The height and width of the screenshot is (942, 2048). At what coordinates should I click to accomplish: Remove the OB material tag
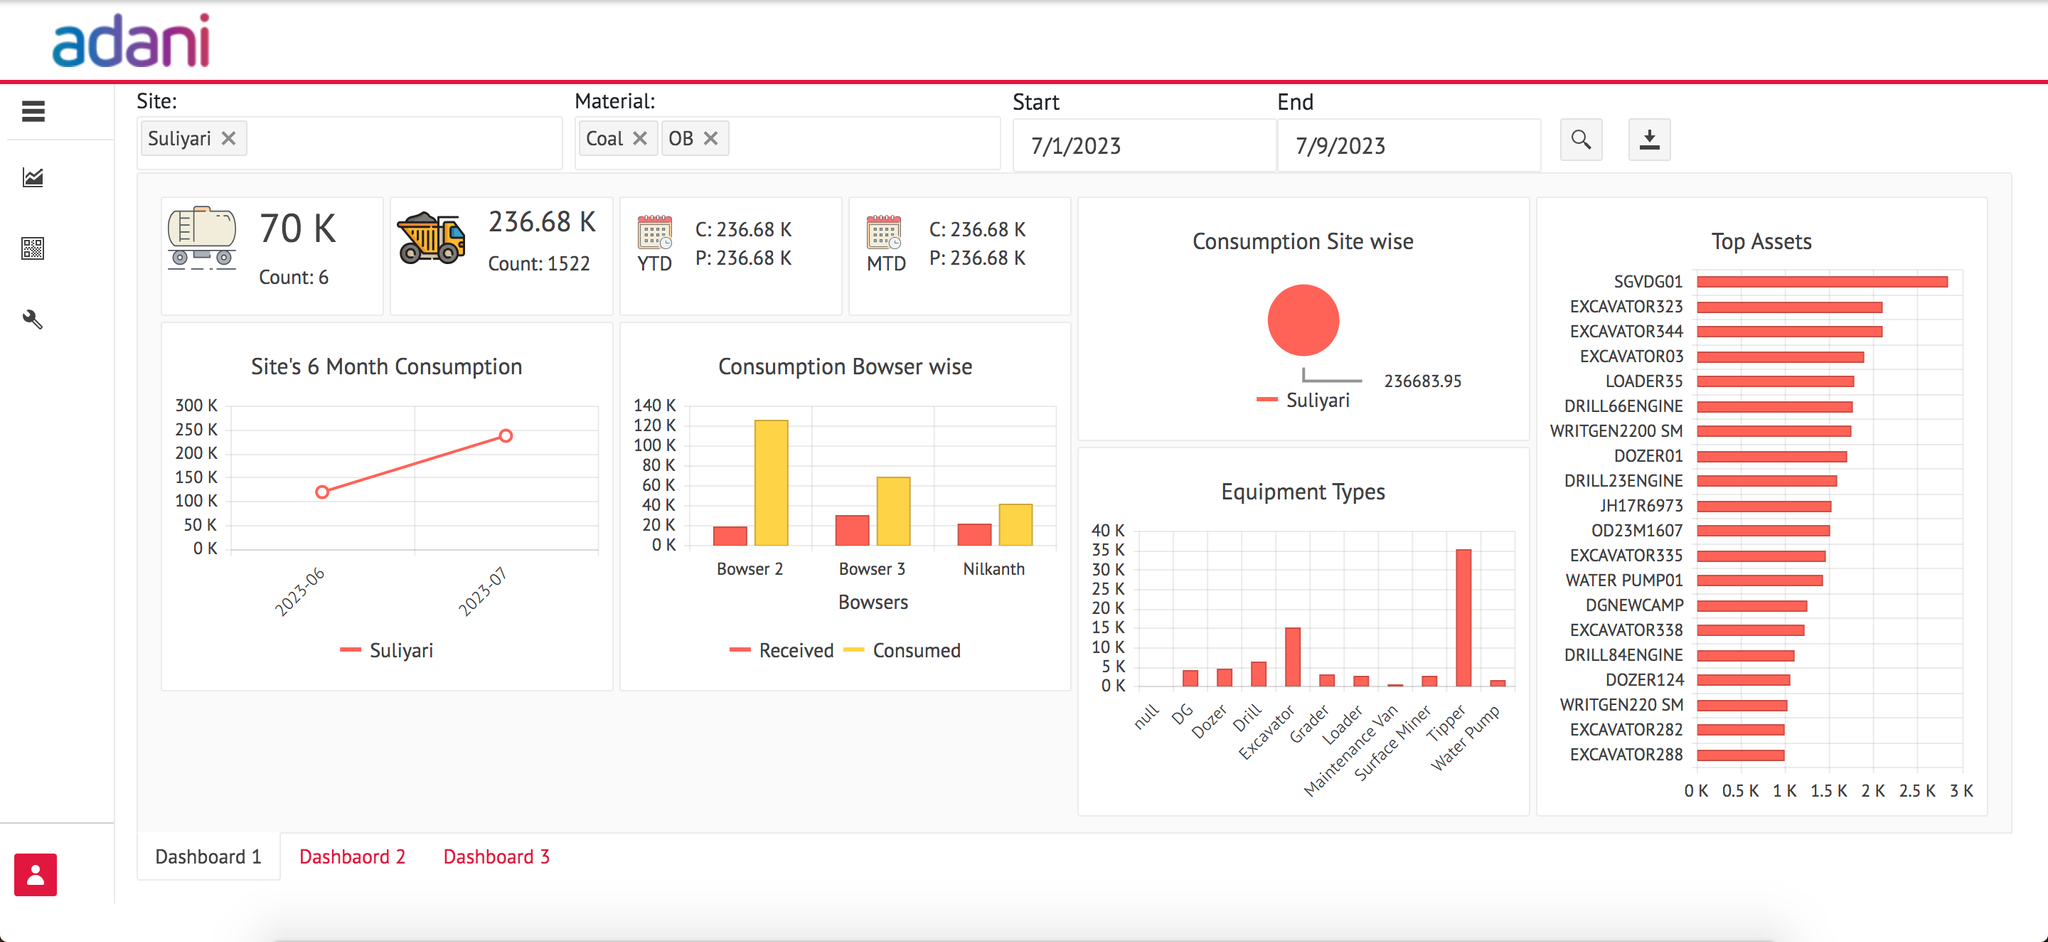pos(711,138)
